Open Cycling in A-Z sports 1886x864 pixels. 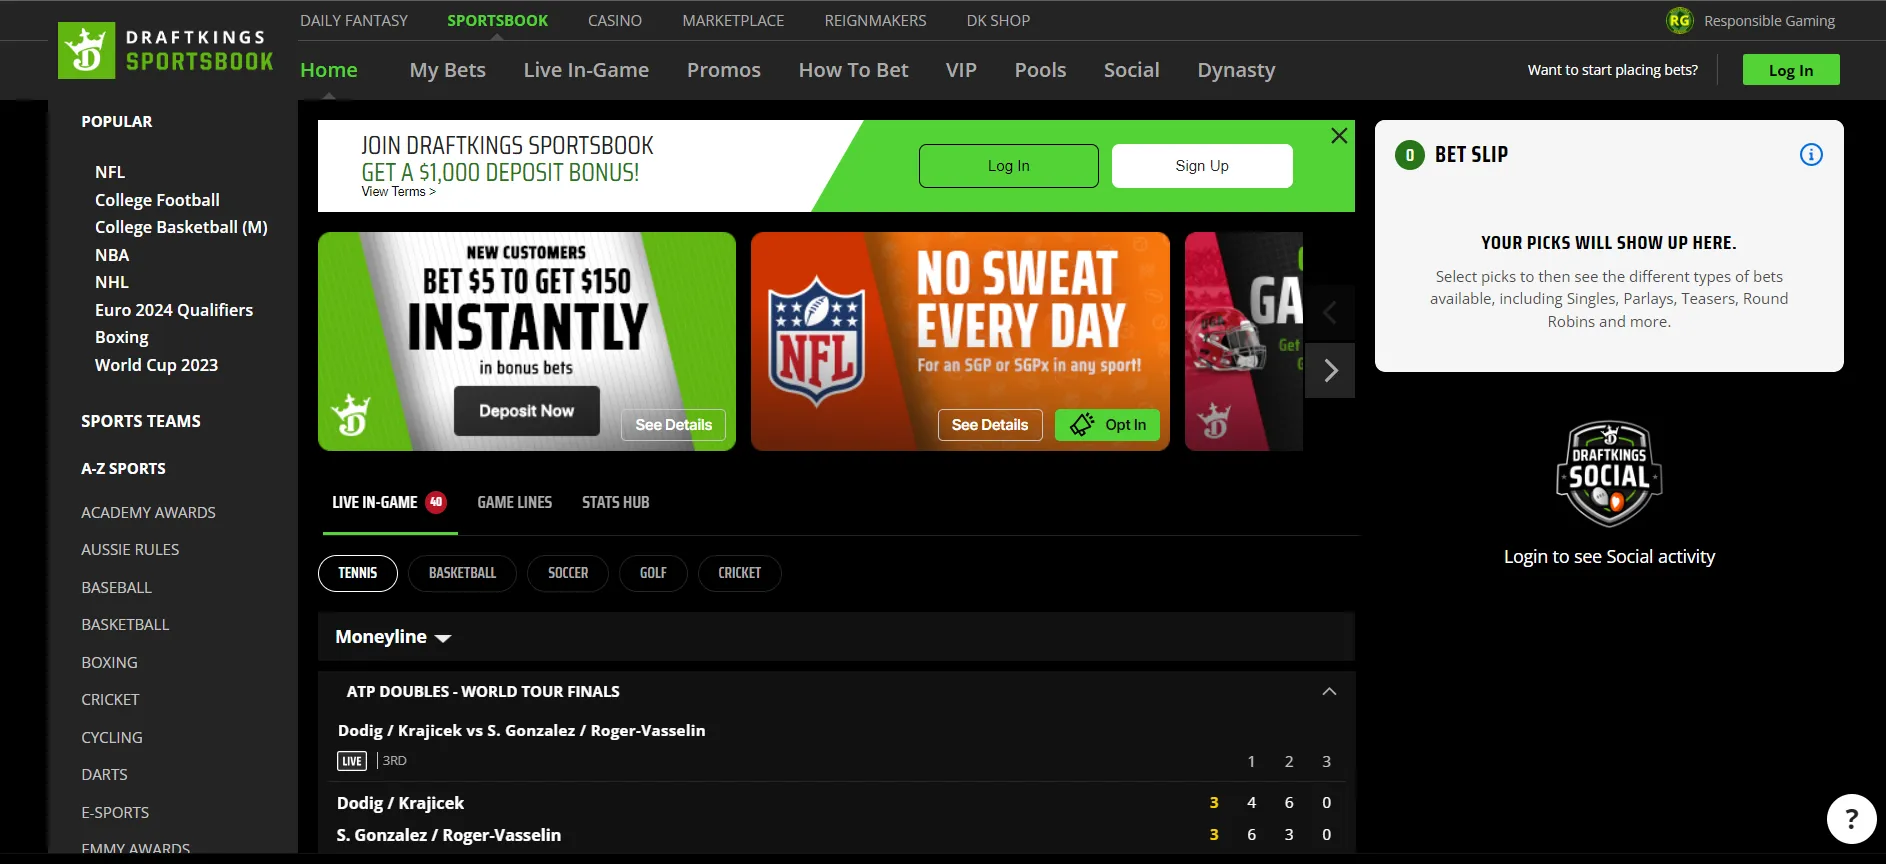tap(111, 737)
